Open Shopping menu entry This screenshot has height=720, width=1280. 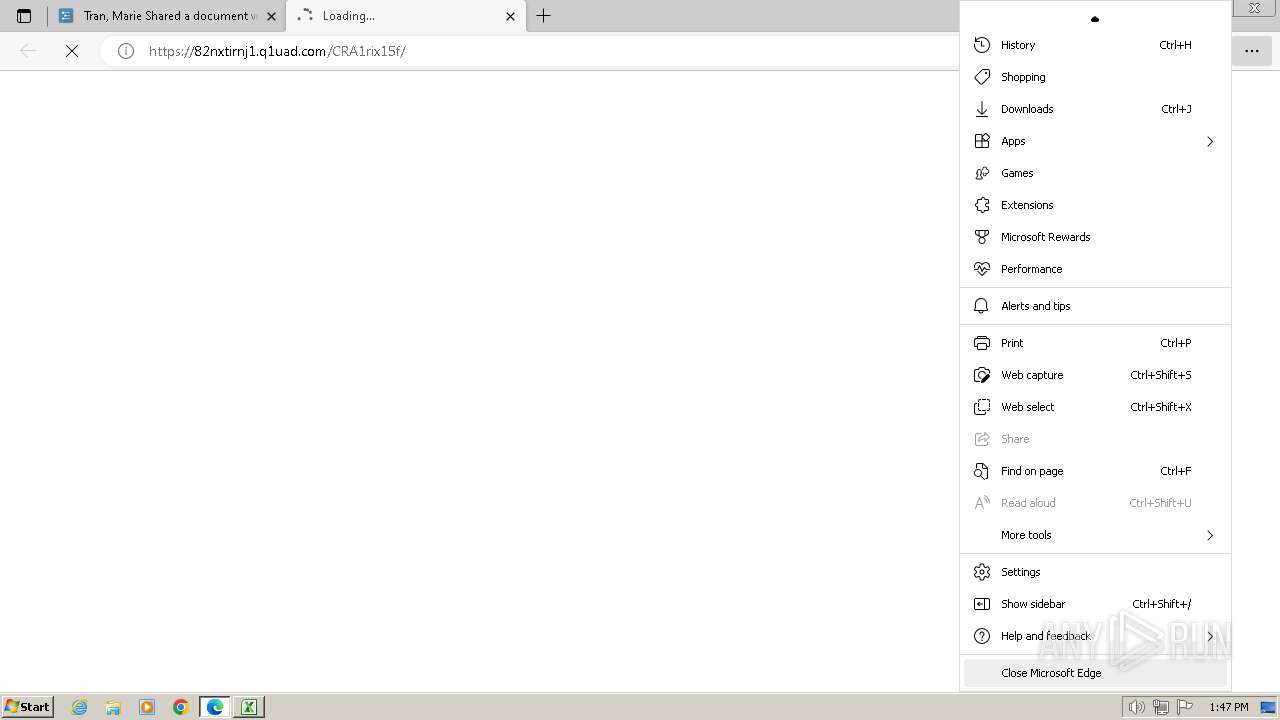(1095, 77)
